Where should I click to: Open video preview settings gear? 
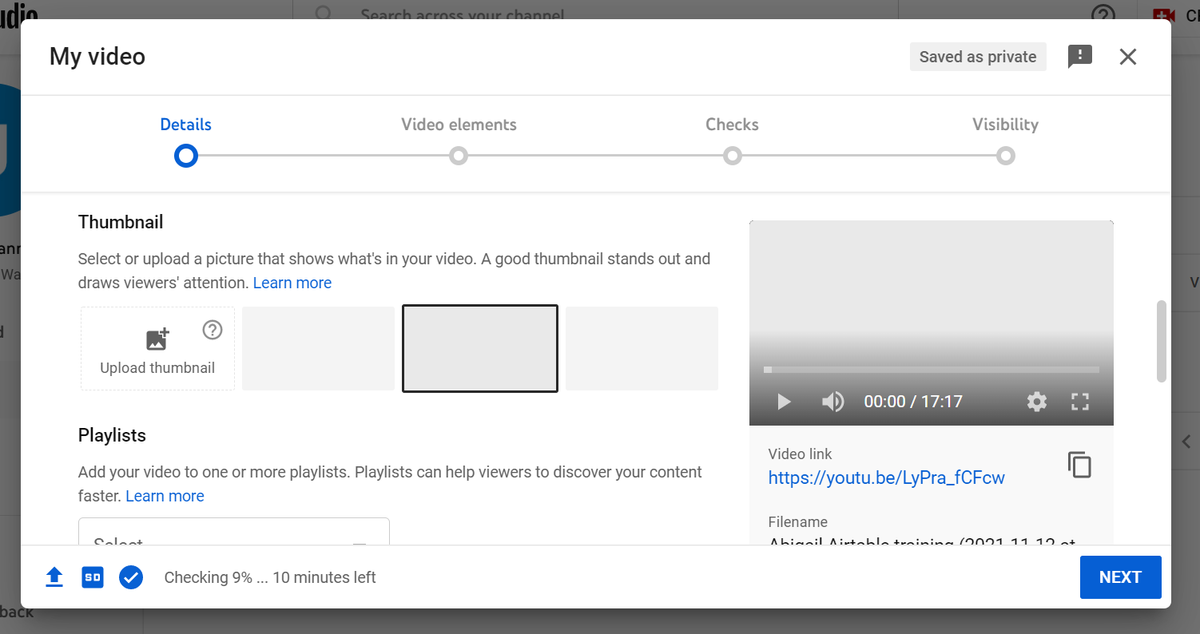(1037, 401)
